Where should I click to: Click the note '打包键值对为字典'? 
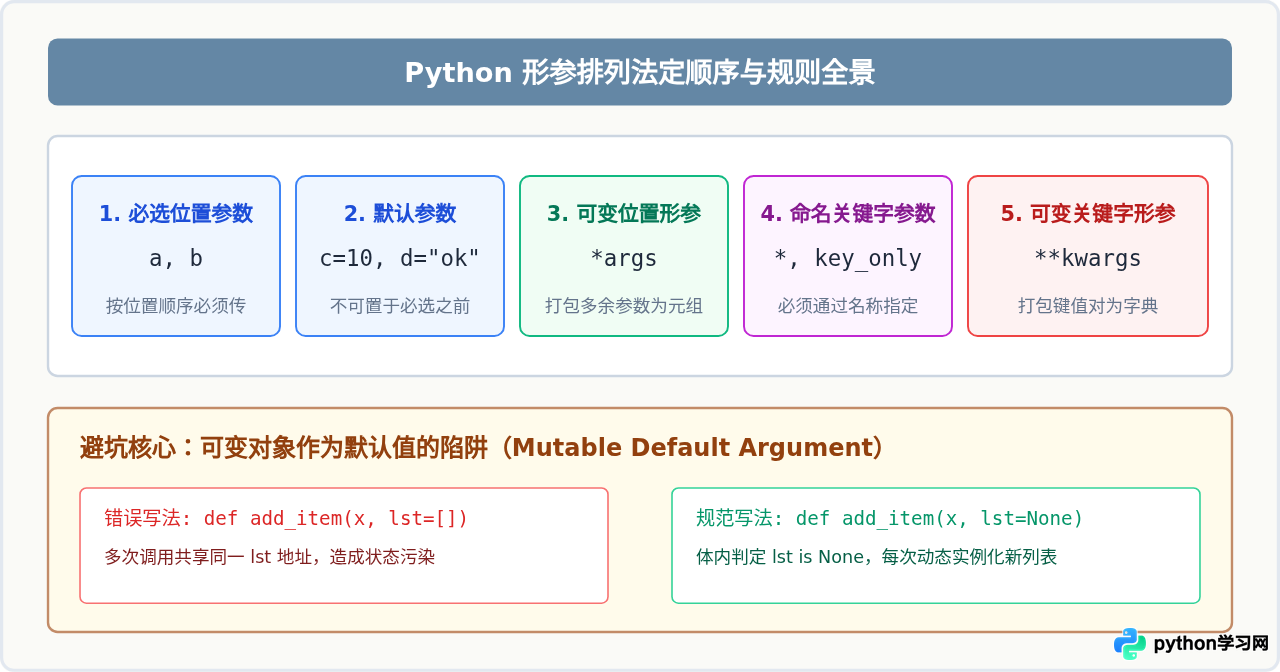[x=1088, y=305]
